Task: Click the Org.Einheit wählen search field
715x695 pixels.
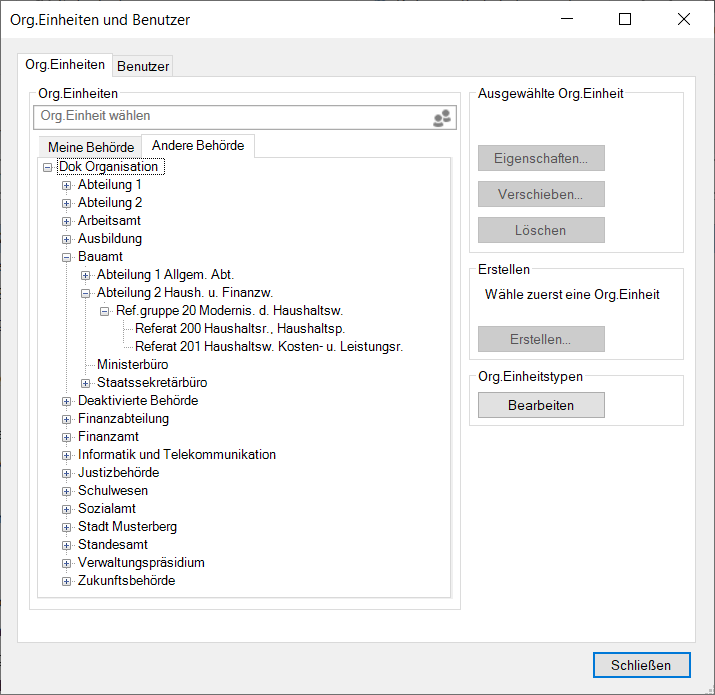Action: click(x=230, y=117)
